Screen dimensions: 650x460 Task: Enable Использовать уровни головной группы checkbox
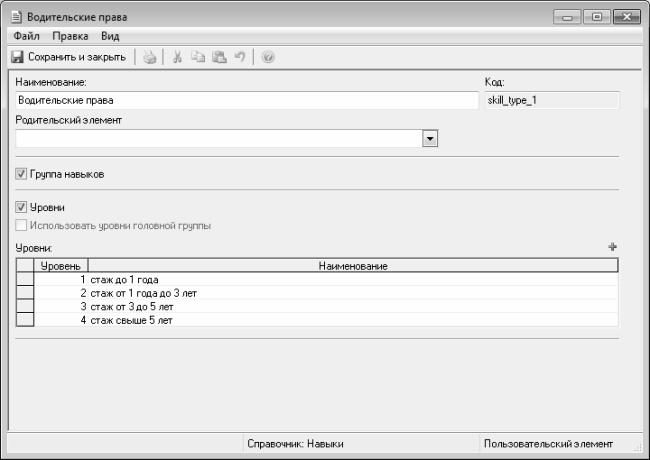(x=22, y=225)
